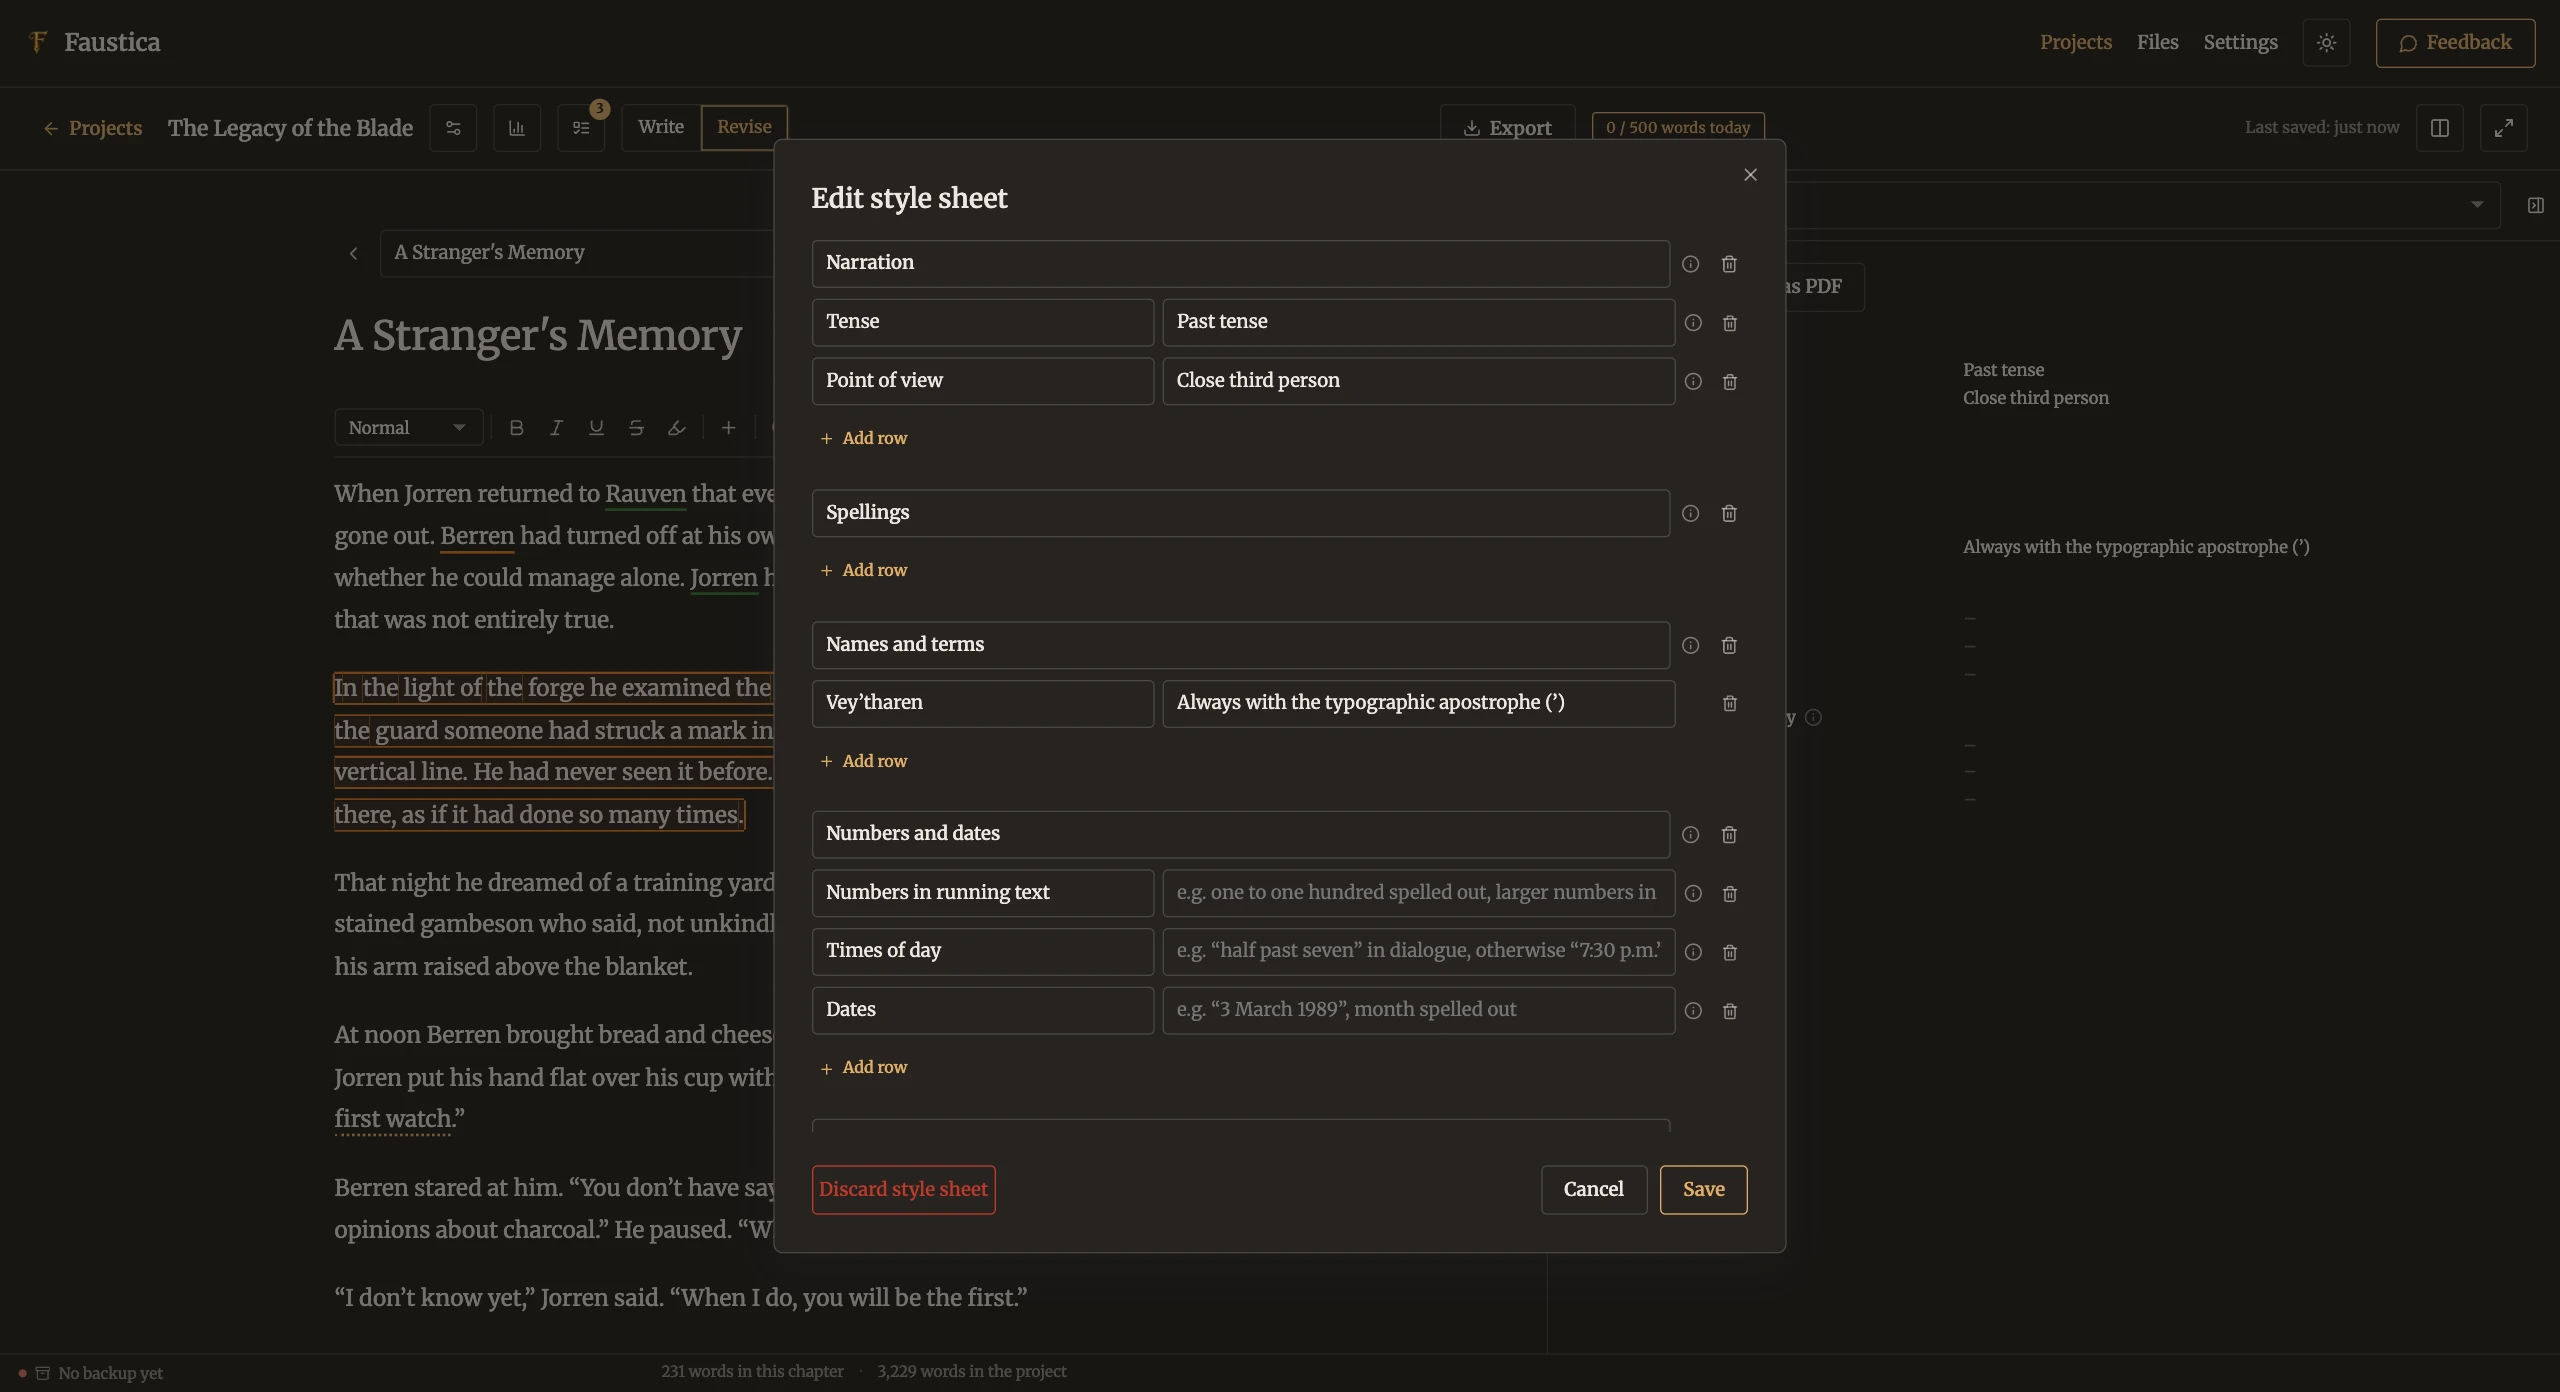
Task: Delete the Numbers in running text row
Action: point(1730,893)
